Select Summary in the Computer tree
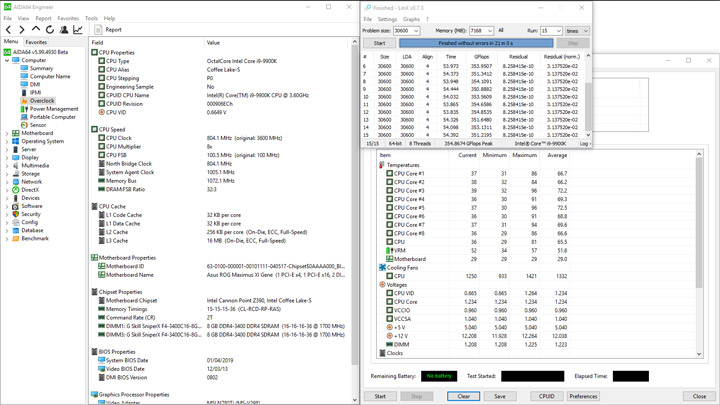The height and width of the screenshot is (405, 720). click(x=41, y=68)
